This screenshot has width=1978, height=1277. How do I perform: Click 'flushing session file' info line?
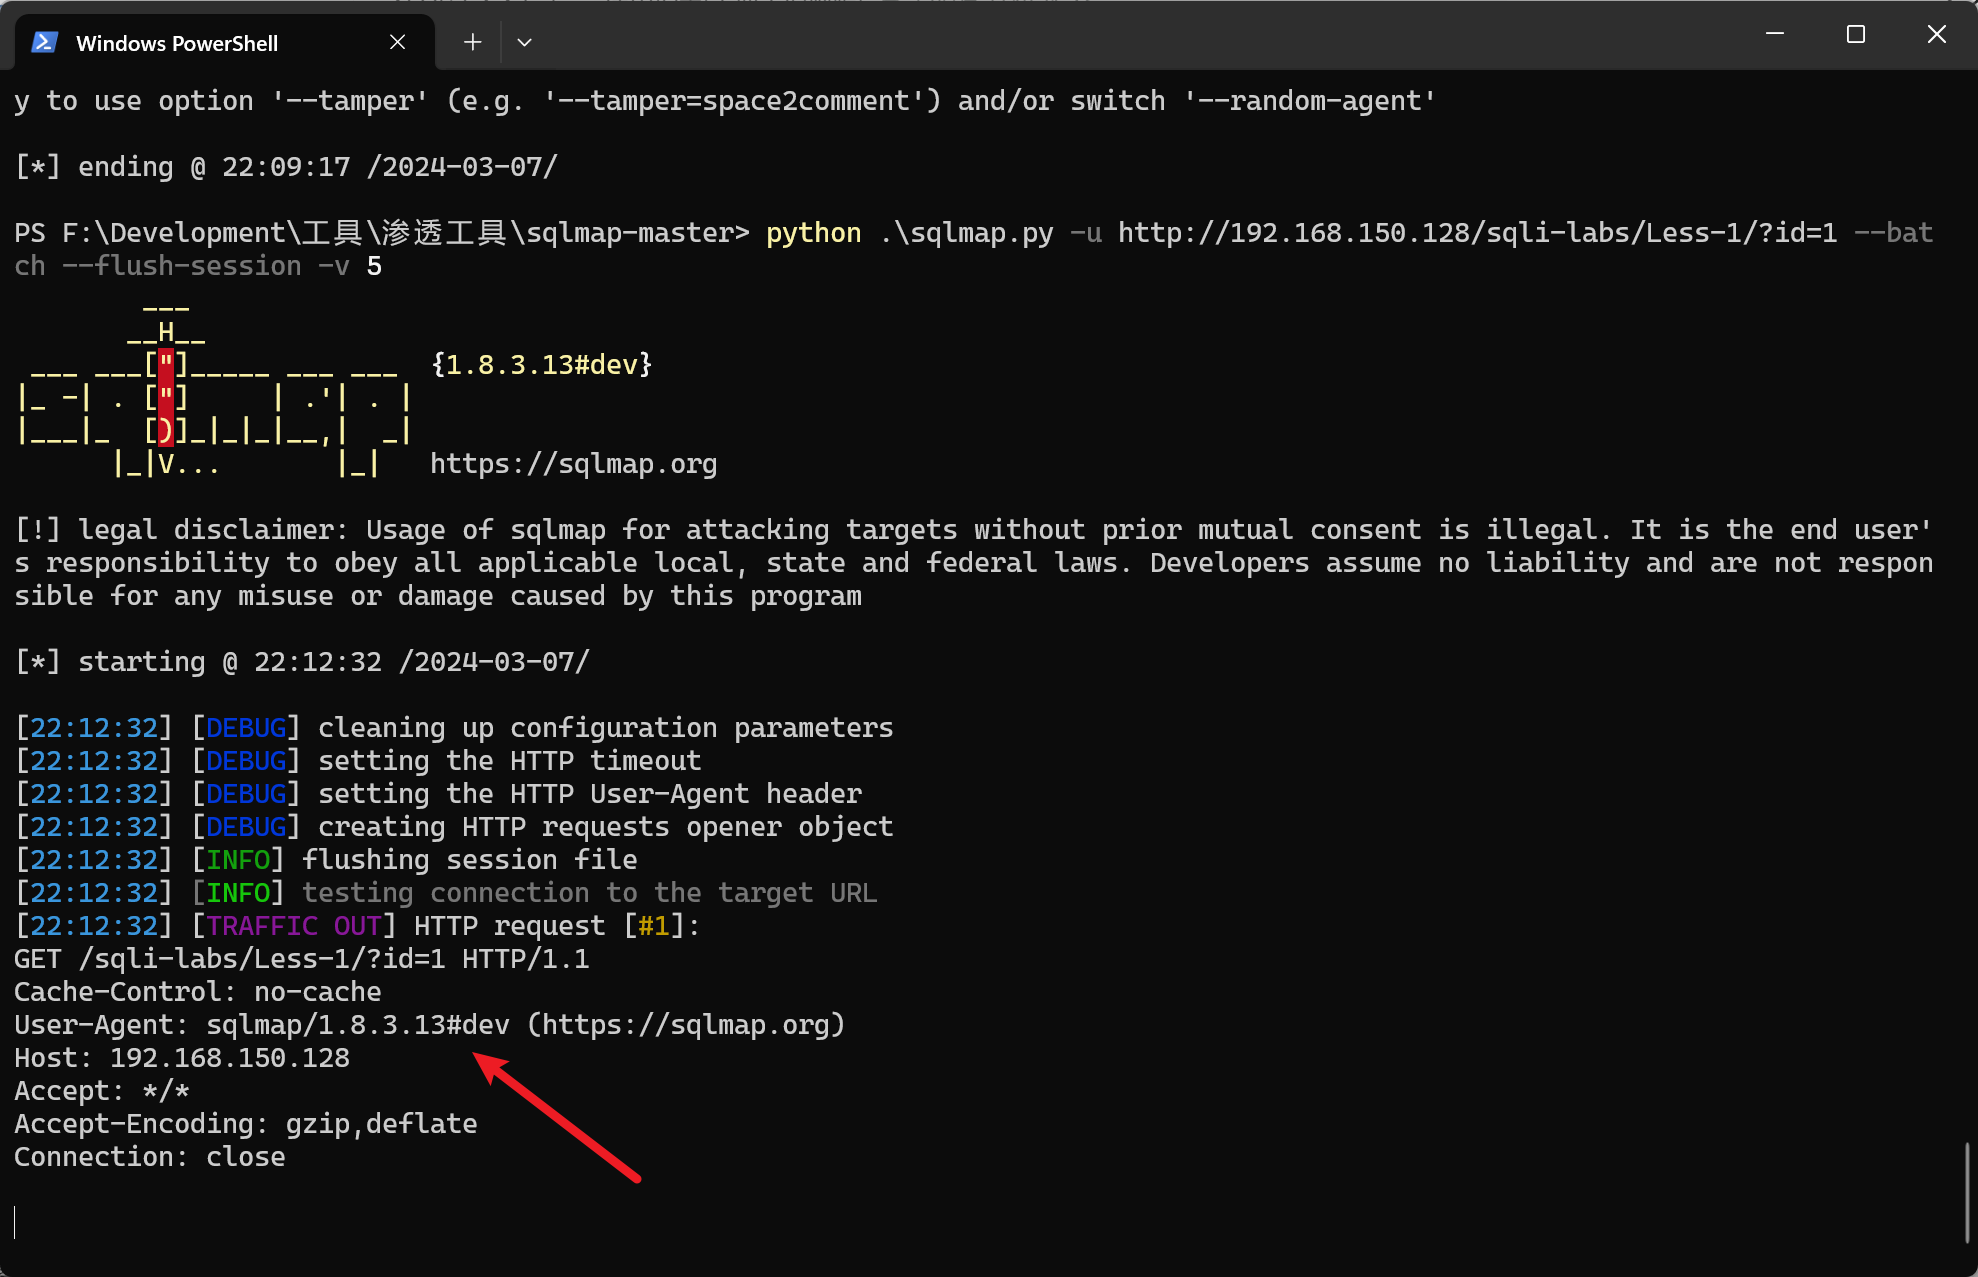pyautogui.click(x=326, y=860)
